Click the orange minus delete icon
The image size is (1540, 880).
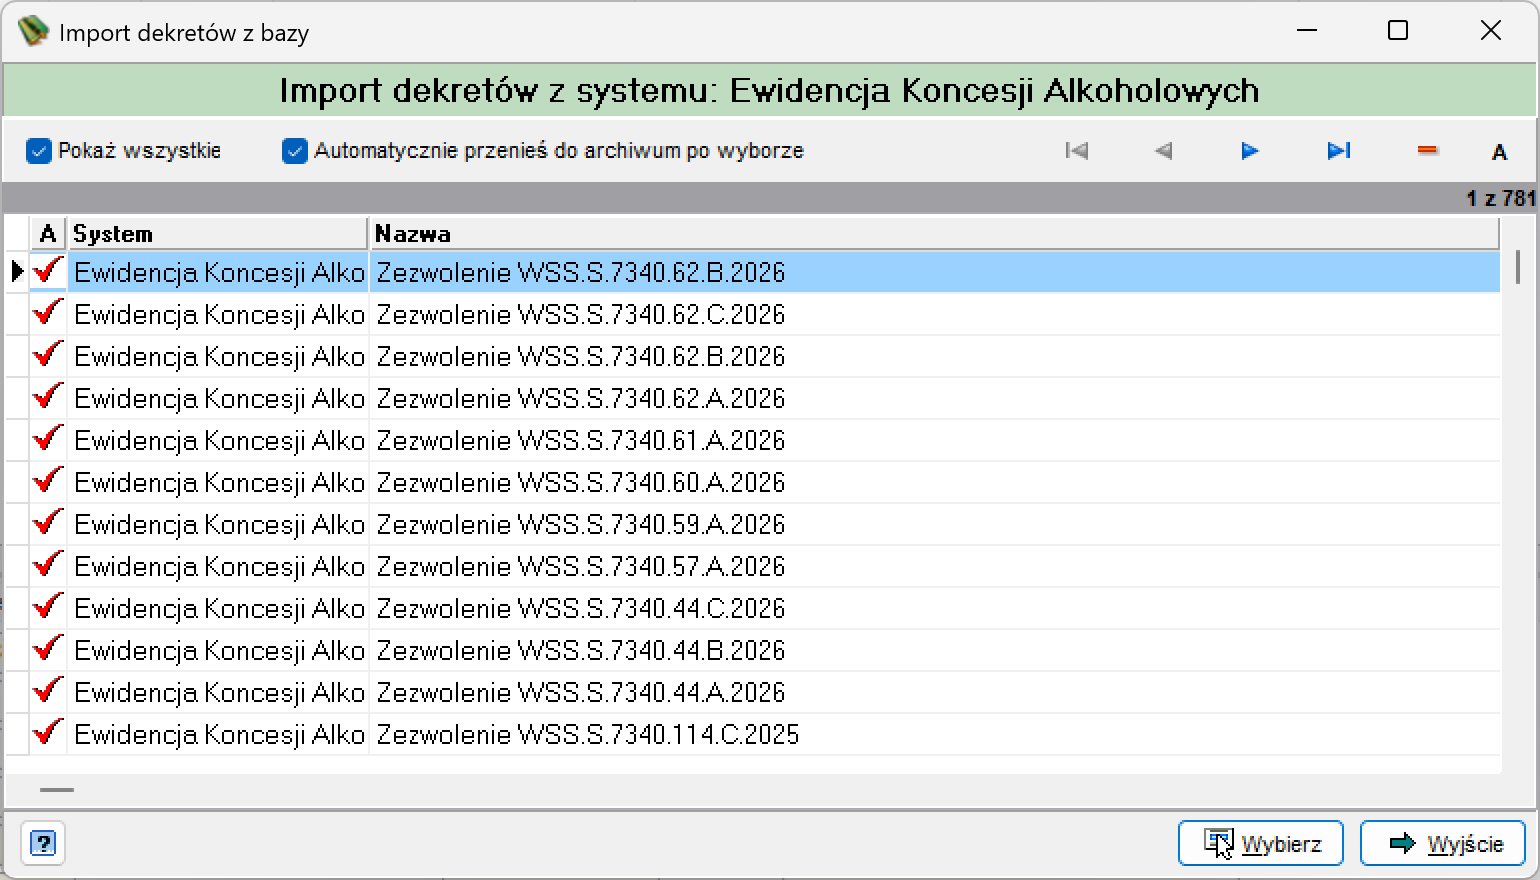click(1427, 151)
